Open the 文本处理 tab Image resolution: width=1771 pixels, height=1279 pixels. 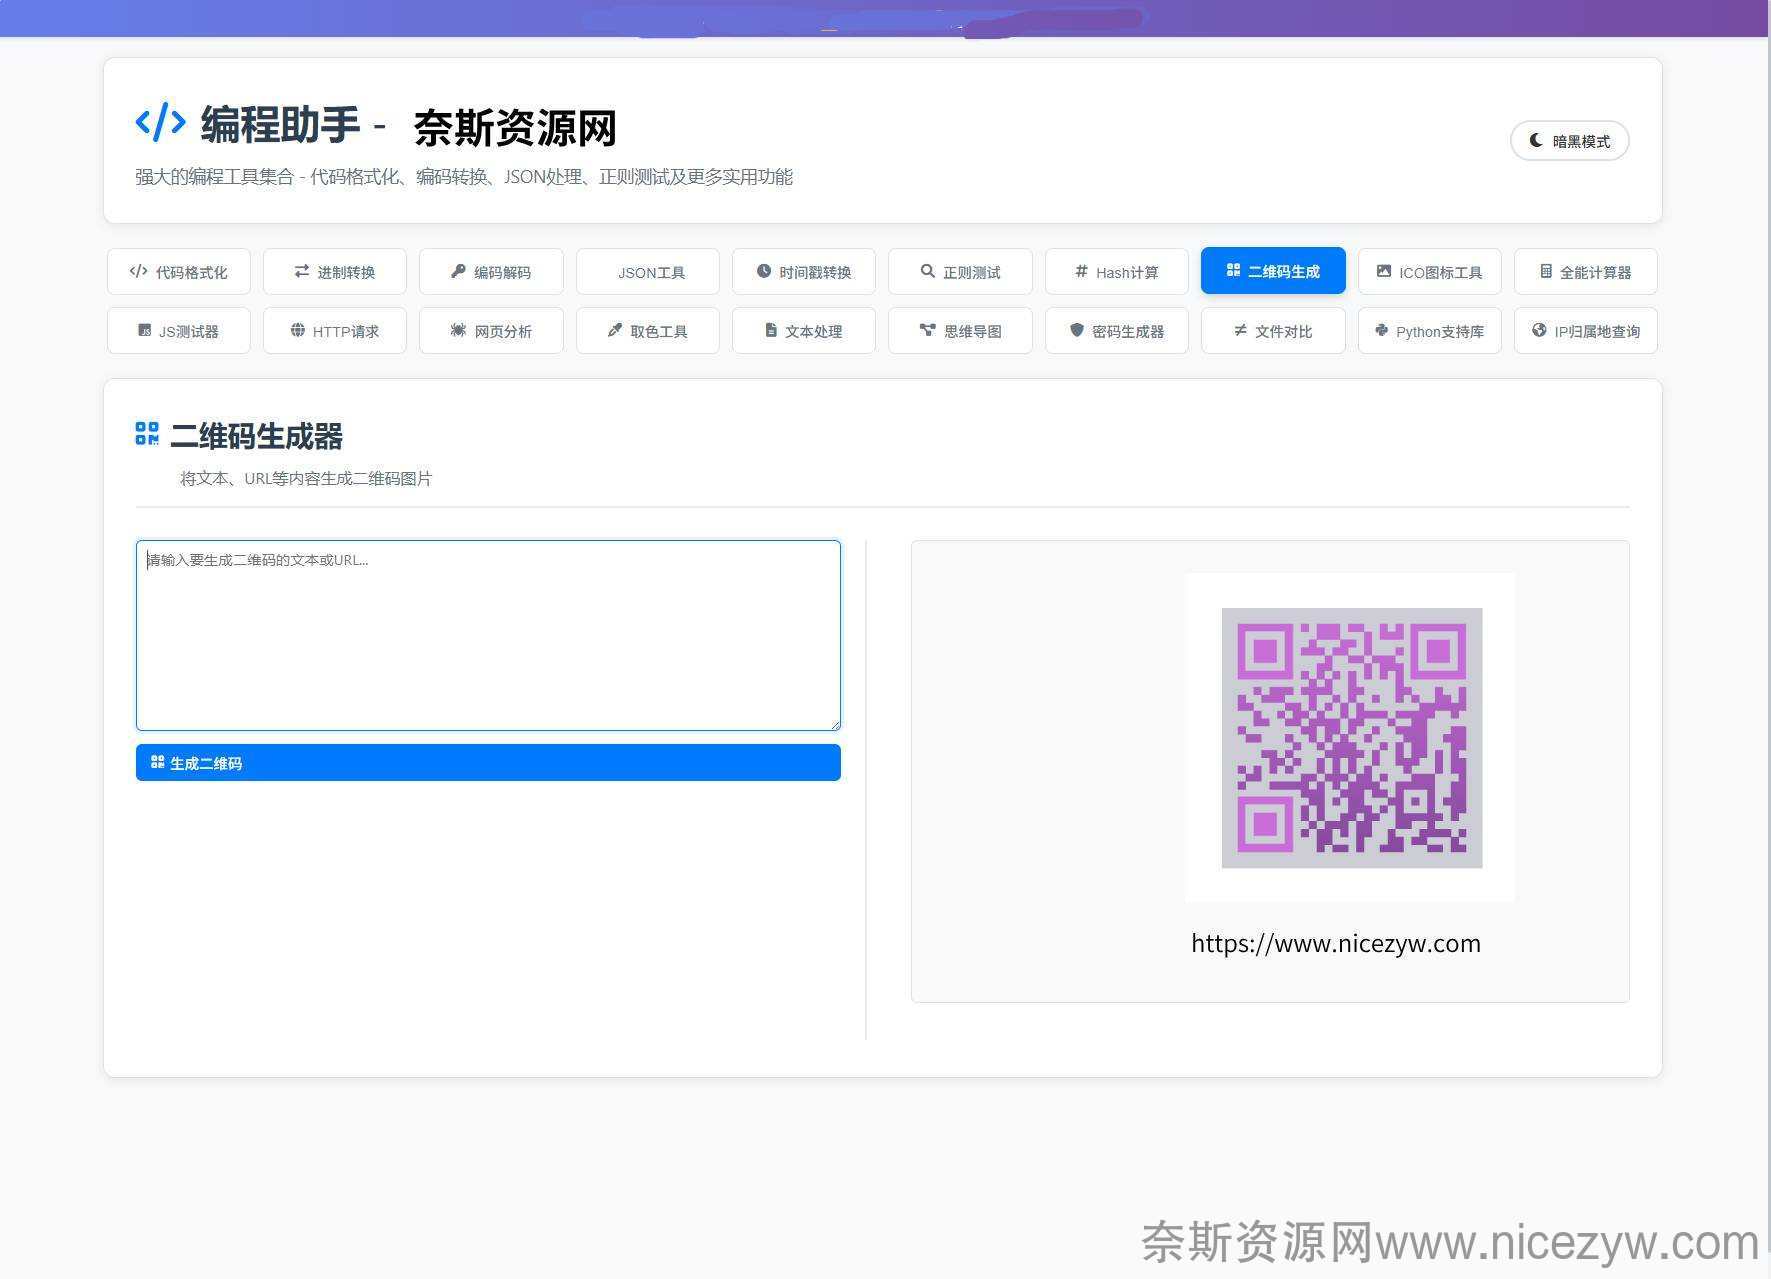tap(804, 330)
